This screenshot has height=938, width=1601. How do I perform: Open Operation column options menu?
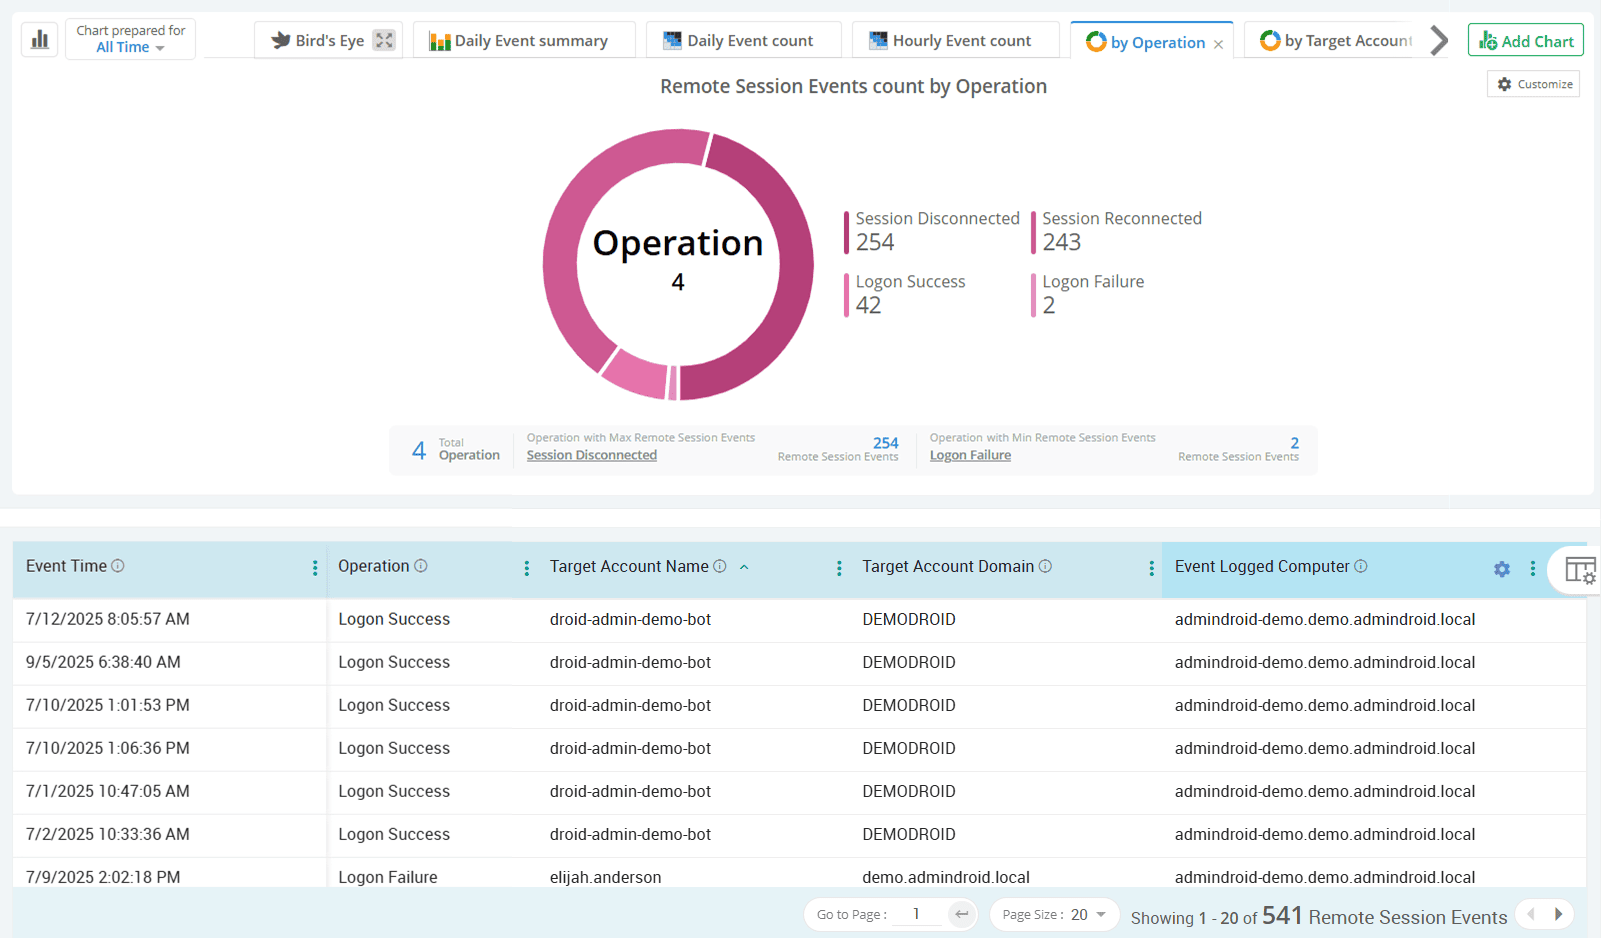click(x=527, y=567)
